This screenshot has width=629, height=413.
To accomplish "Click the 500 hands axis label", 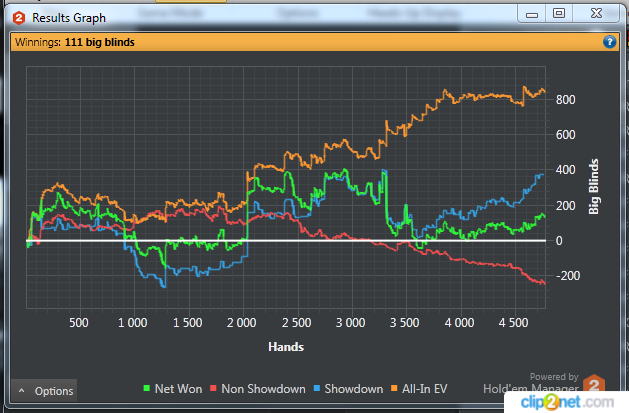I will 79,323.
